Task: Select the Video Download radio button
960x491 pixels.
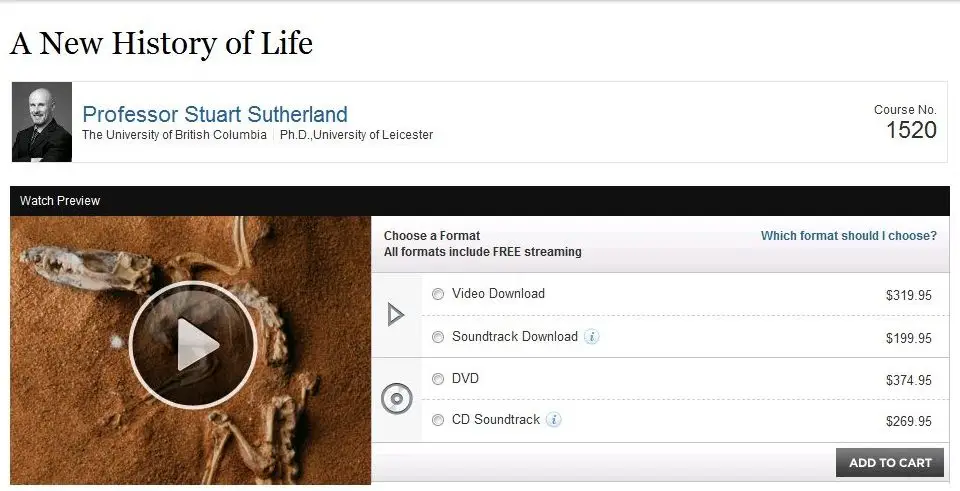Action: coord(438,294)
